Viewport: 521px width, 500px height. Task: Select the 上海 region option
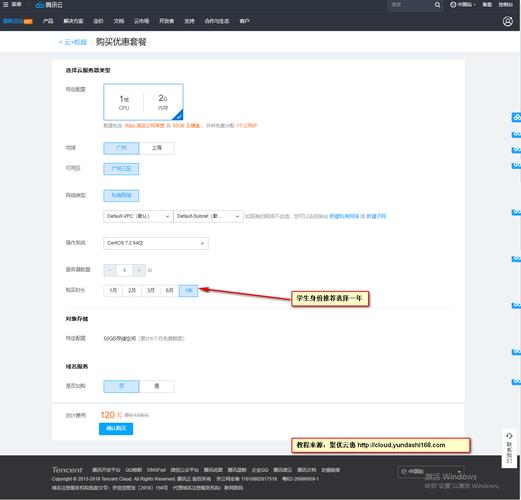tap(156, 148)
